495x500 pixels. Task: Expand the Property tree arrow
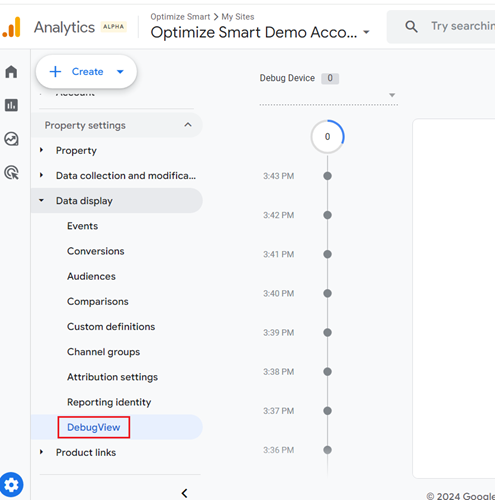pyautogui.click(x=41, y=150)
